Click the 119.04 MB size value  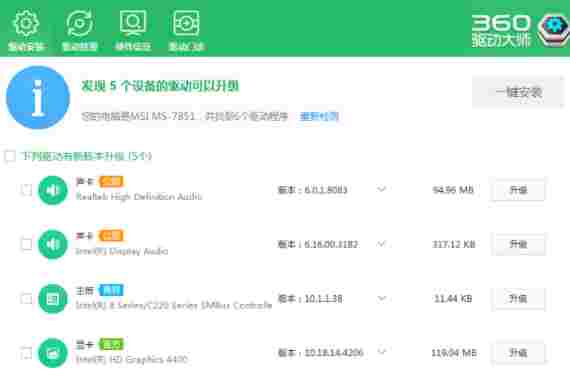click(x=454, y=353)
